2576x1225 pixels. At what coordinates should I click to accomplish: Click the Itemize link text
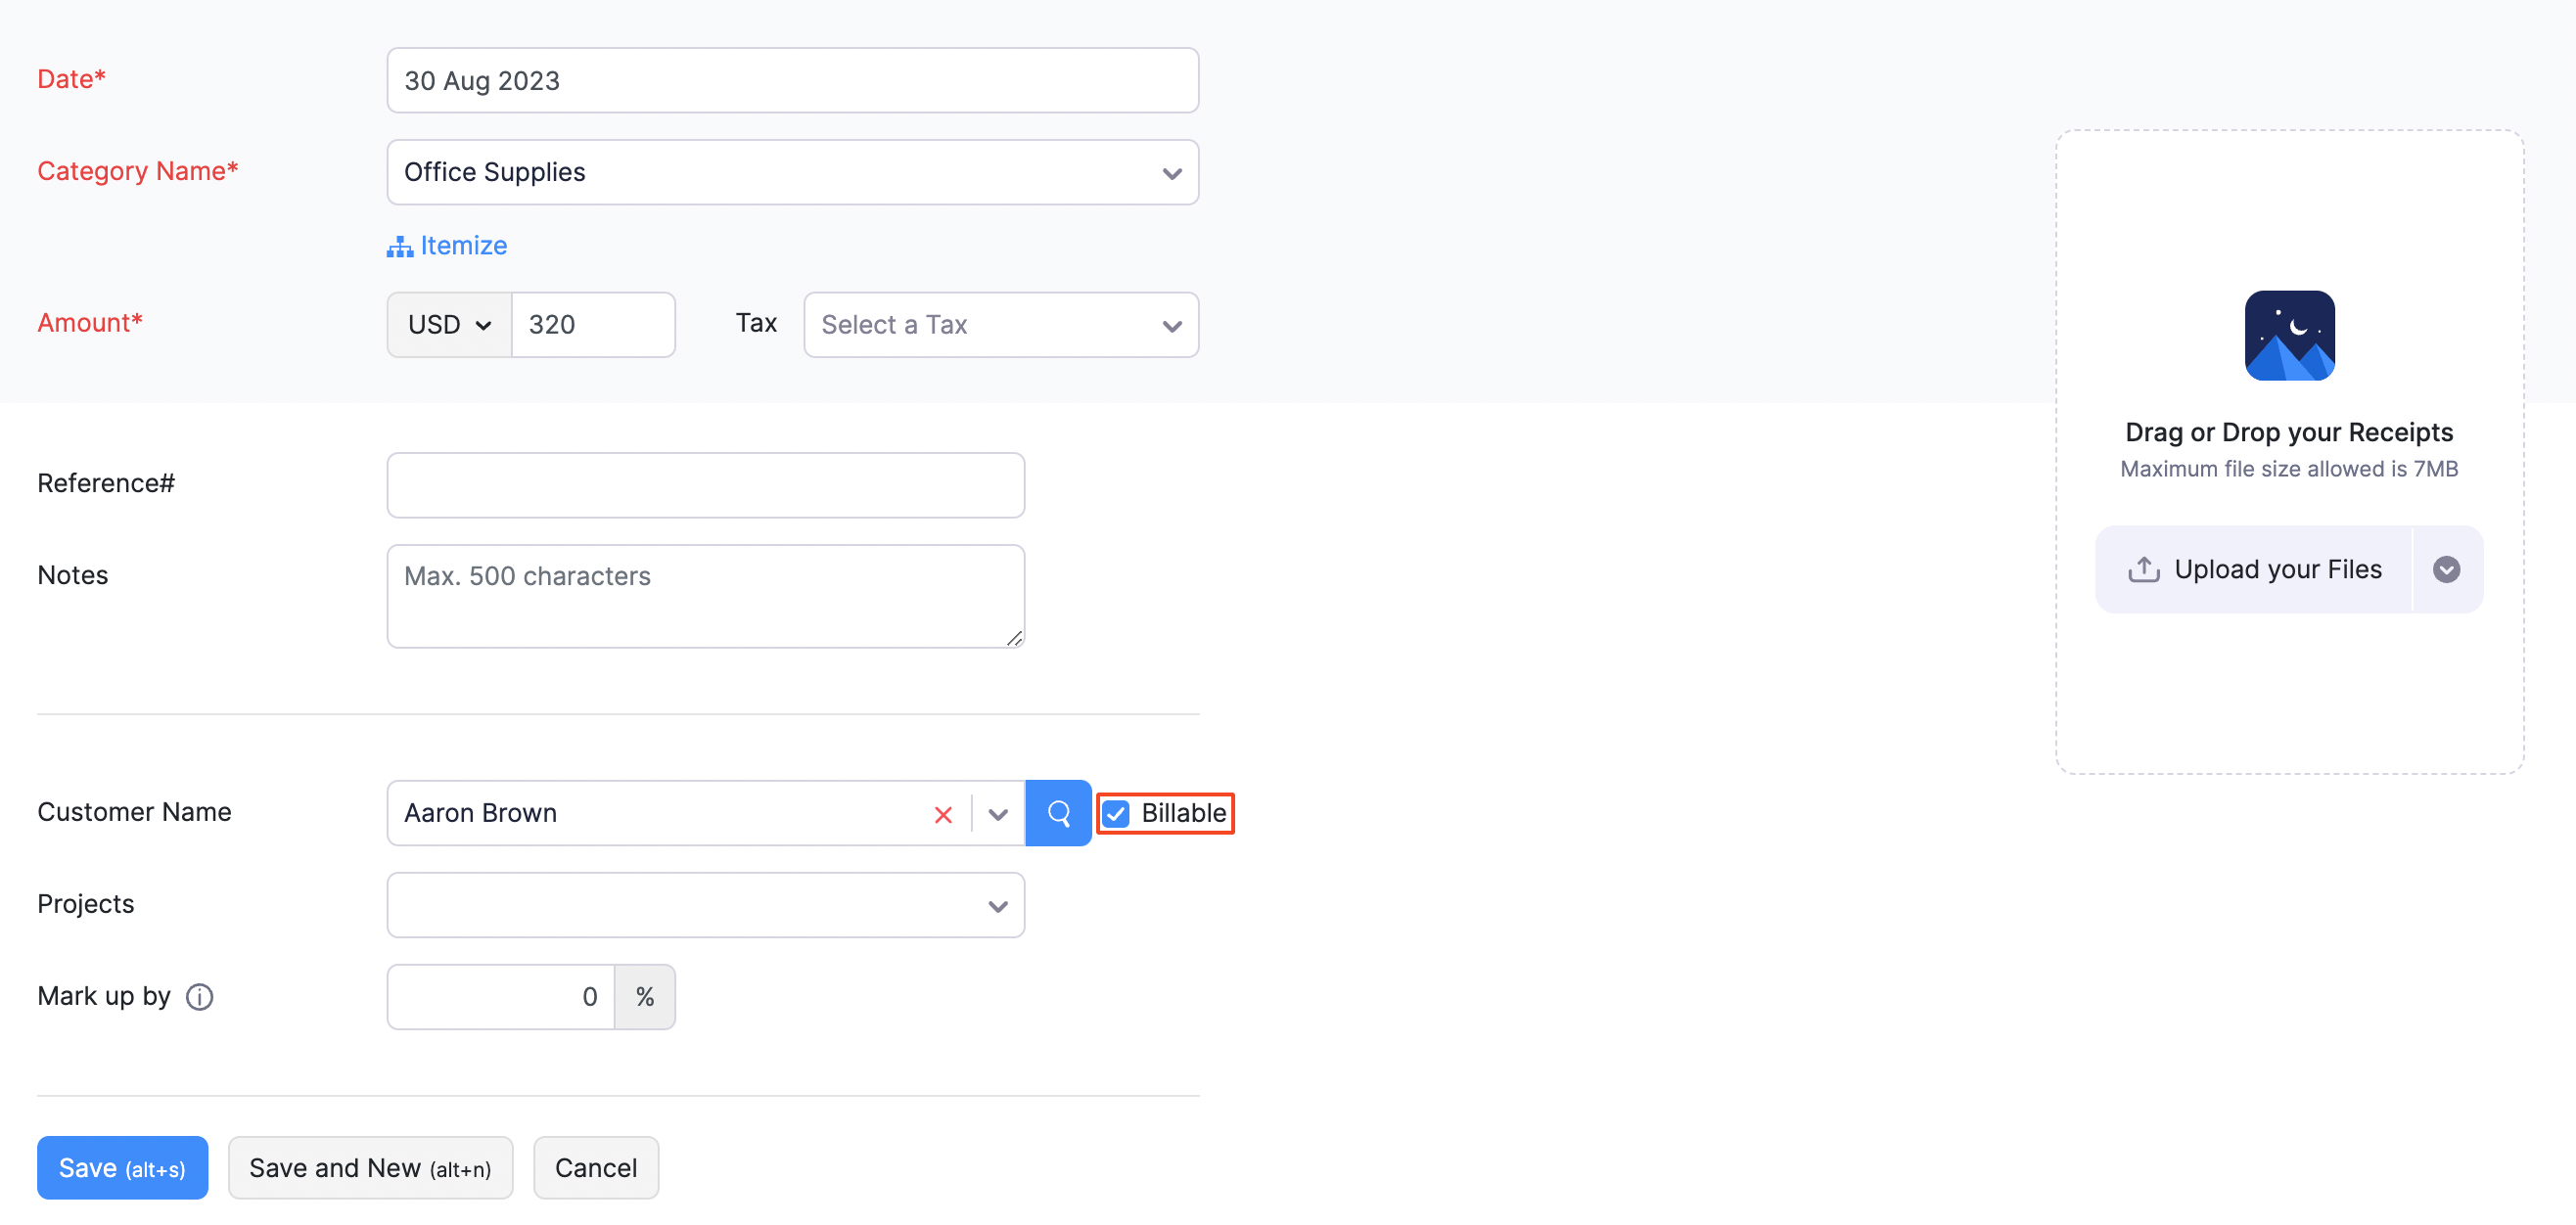click(x=464, y=246)
